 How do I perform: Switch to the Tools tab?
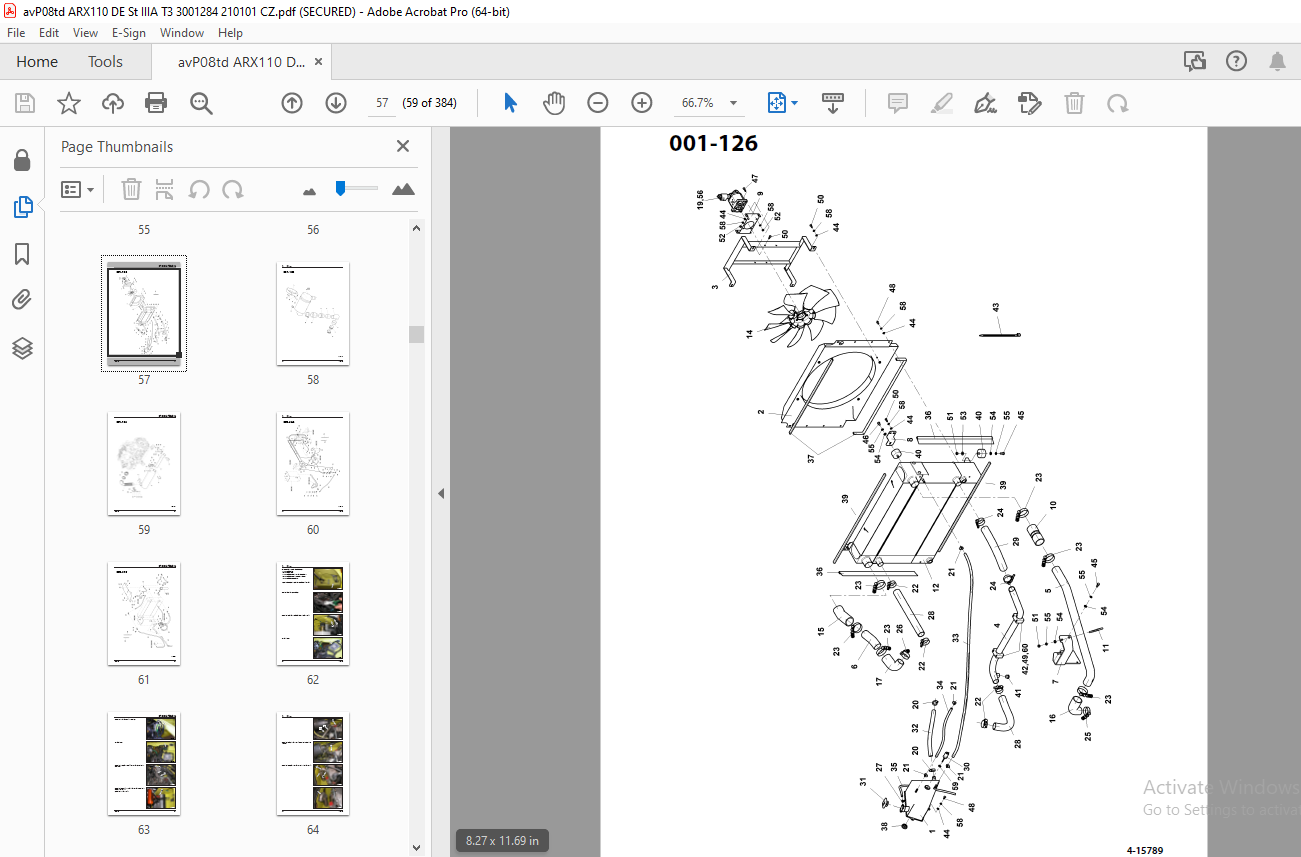pyautogui.click(x=105, y=62)
